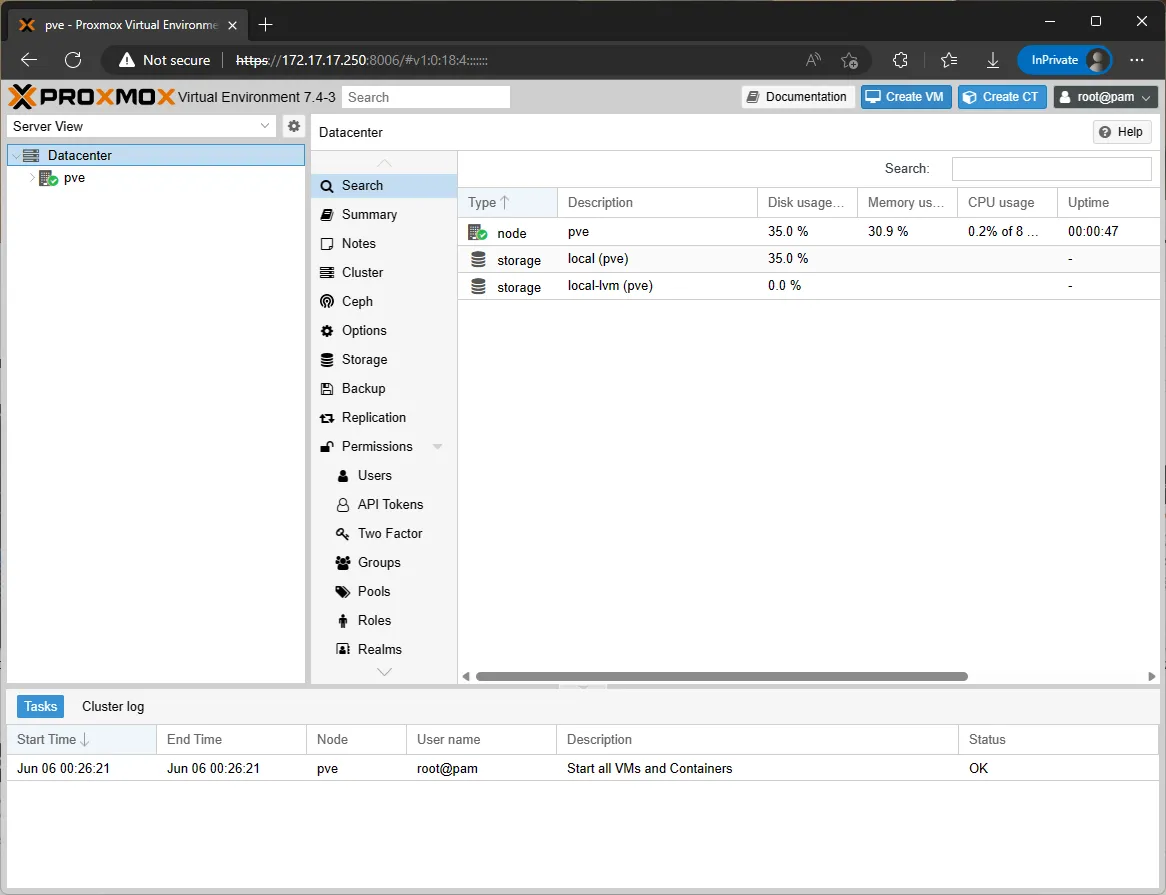
Task: Click the Summary book icon
Action: [x=326, y=215]
